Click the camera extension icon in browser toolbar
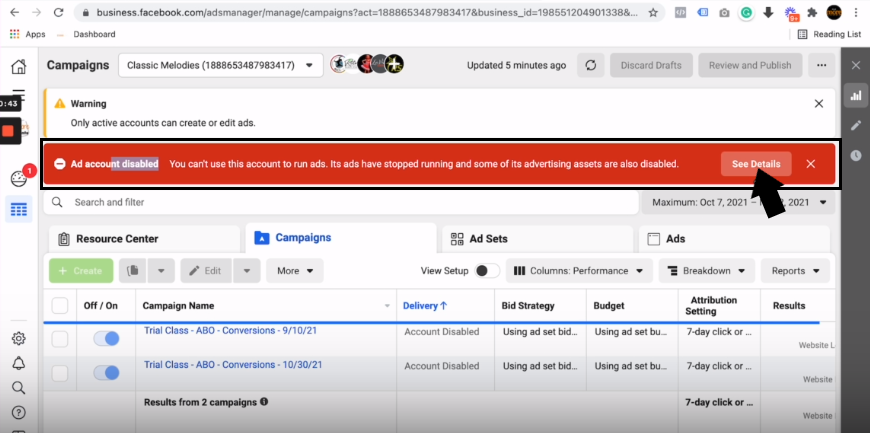 (x=724, y=12)
